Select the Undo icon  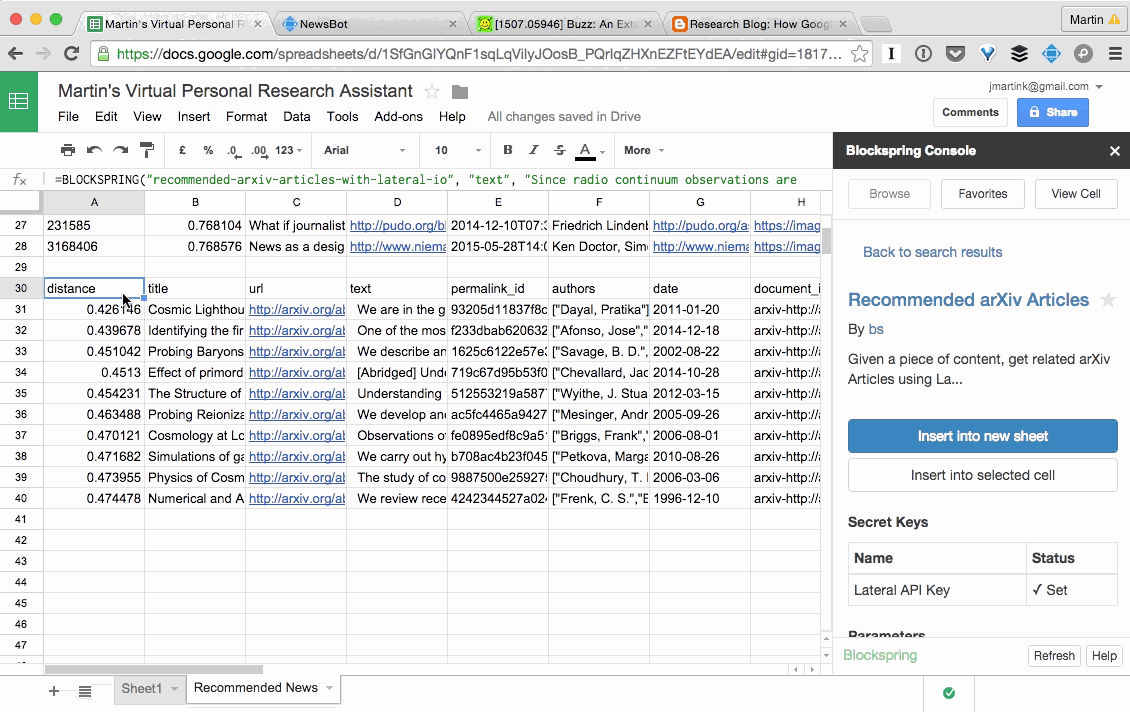[93, 150]
